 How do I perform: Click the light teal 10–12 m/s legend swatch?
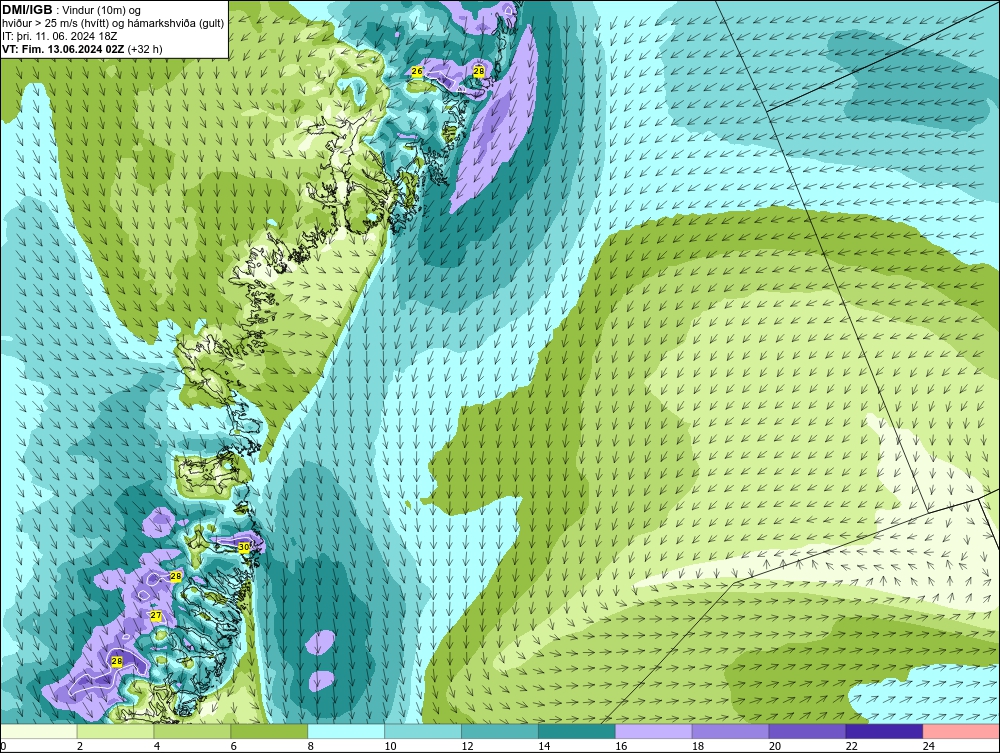coord(423,731)
